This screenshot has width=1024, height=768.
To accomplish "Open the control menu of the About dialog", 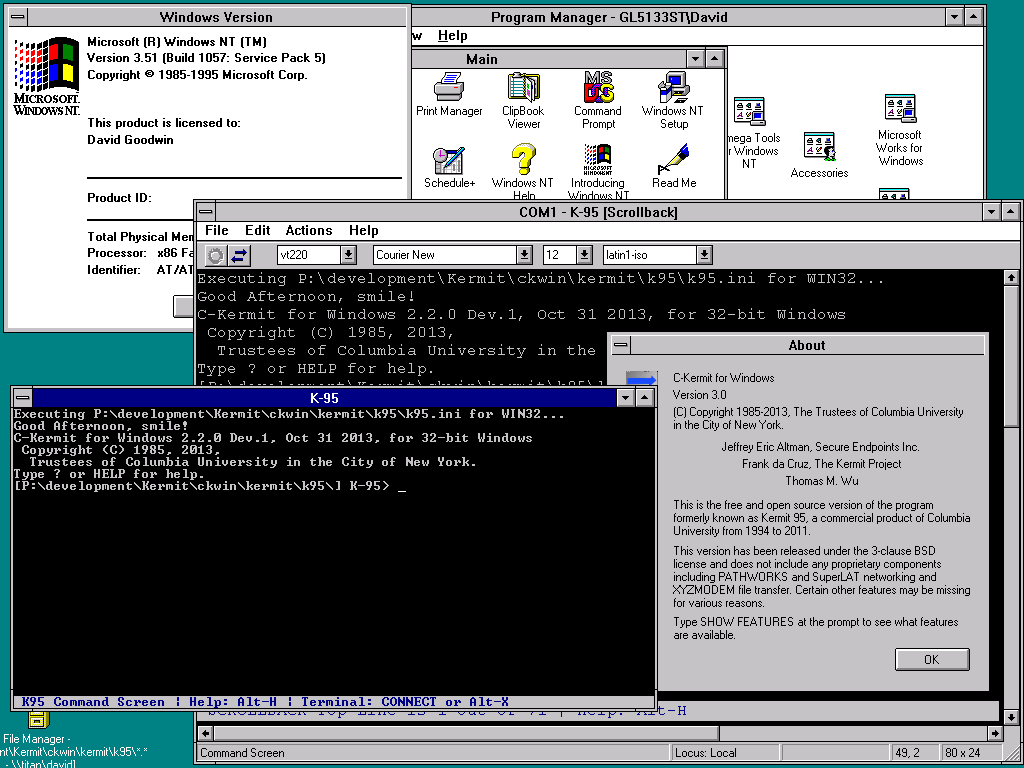I will coord(620,345).
